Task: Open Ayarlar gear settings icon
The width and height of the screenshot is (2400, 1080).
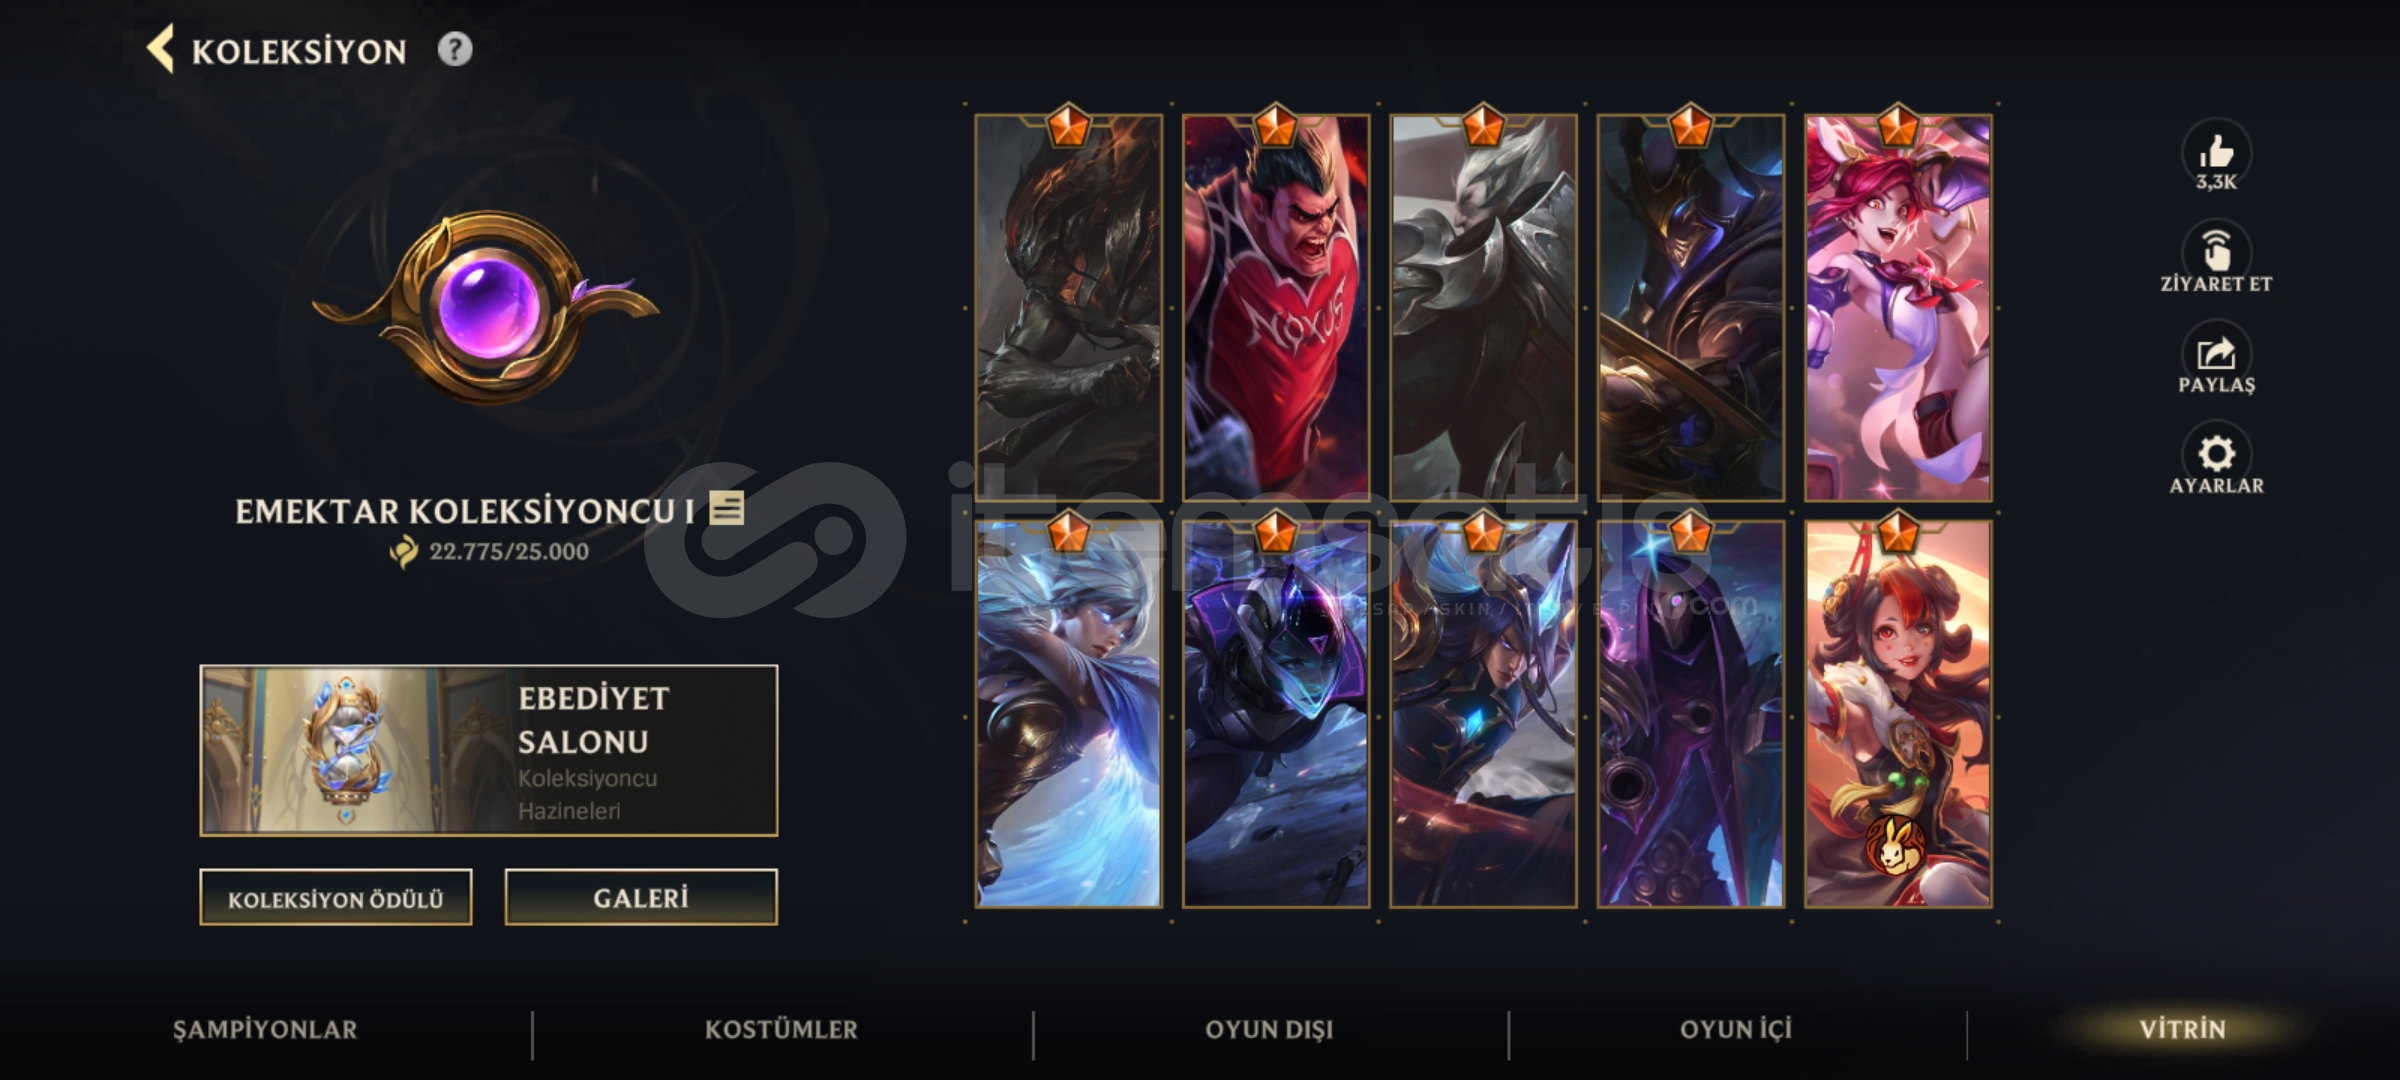Action: point(2216,453)
